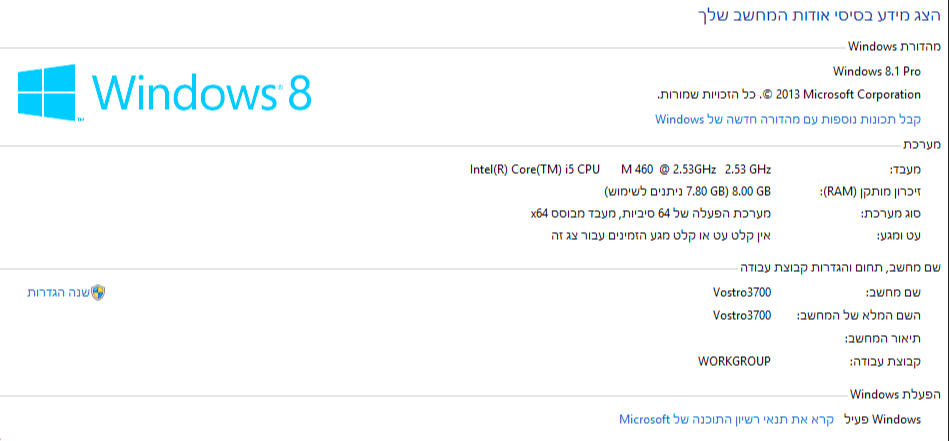
Task: Click Vostro3700 next to השם המלא label
Action: 742,315
